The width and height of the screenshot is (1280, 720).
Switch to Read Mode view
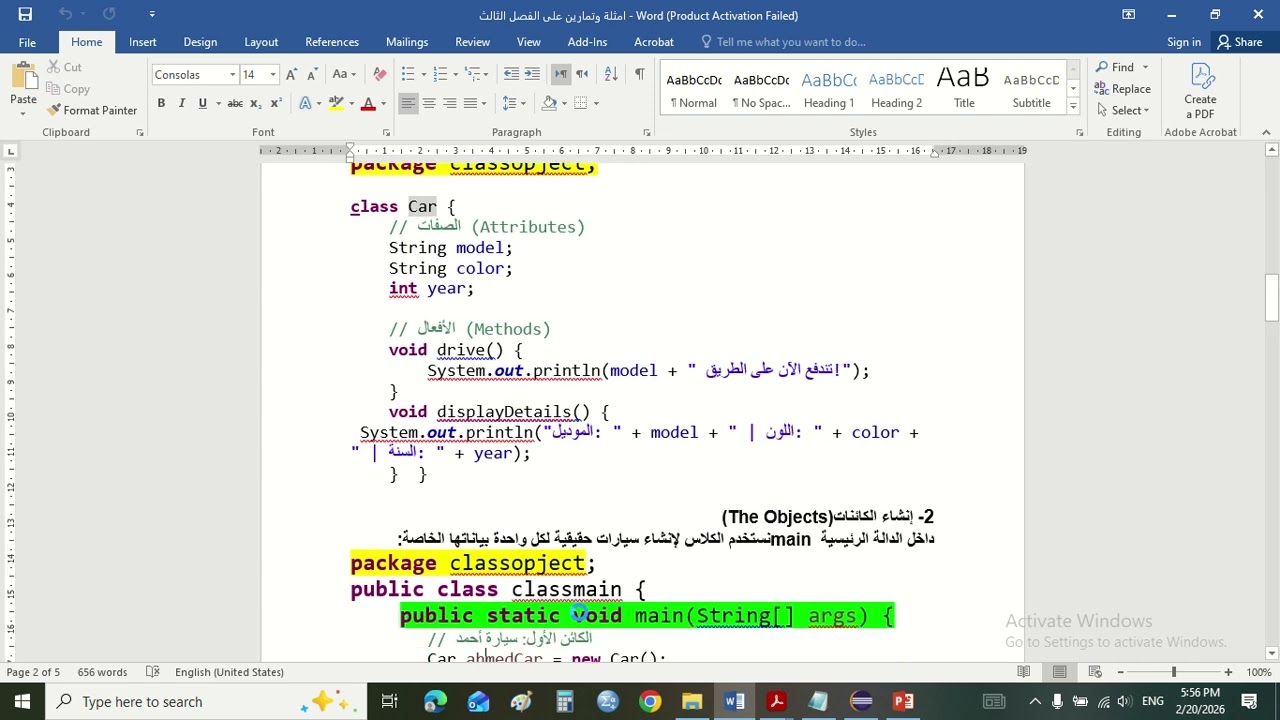(1024, 672)
